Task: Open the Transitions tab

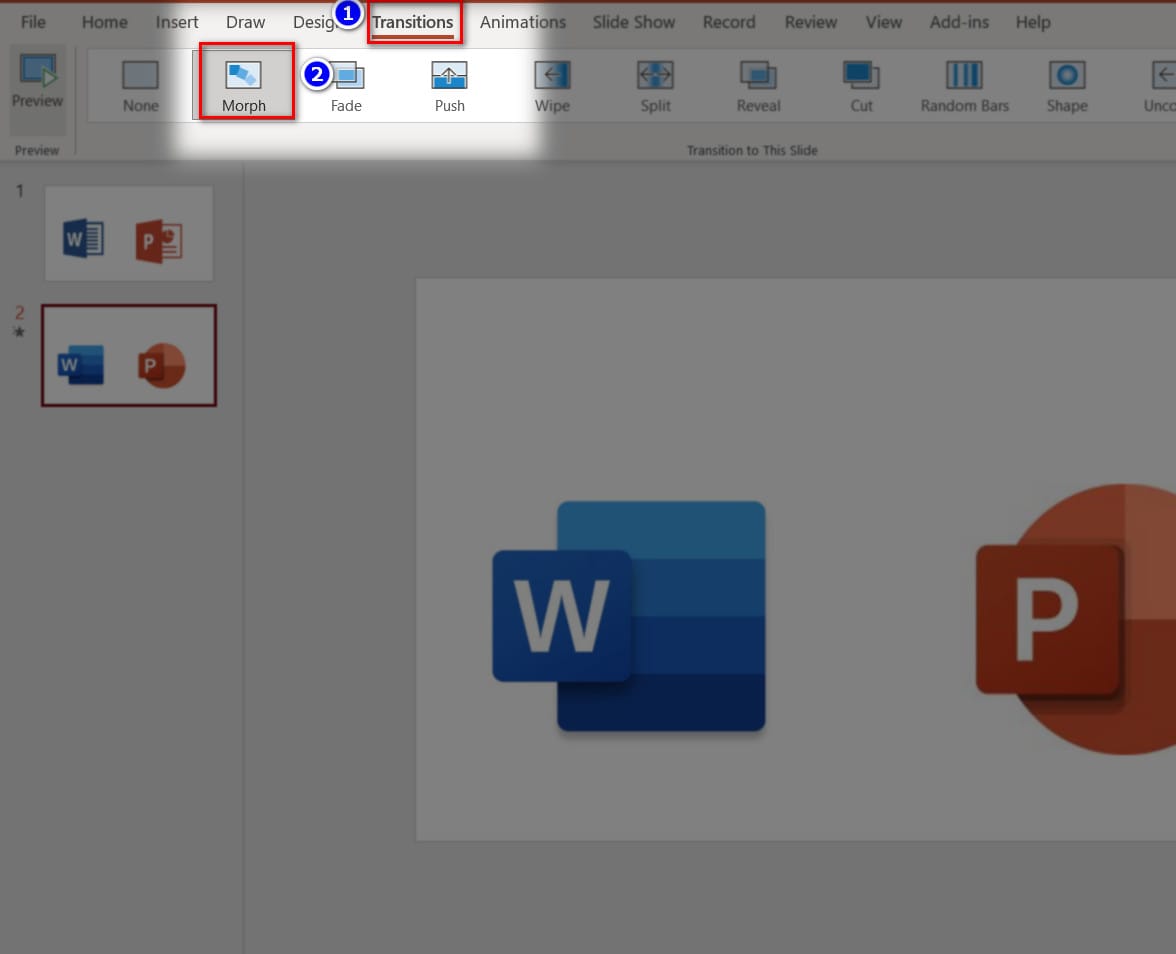Action: pos(413,22)
